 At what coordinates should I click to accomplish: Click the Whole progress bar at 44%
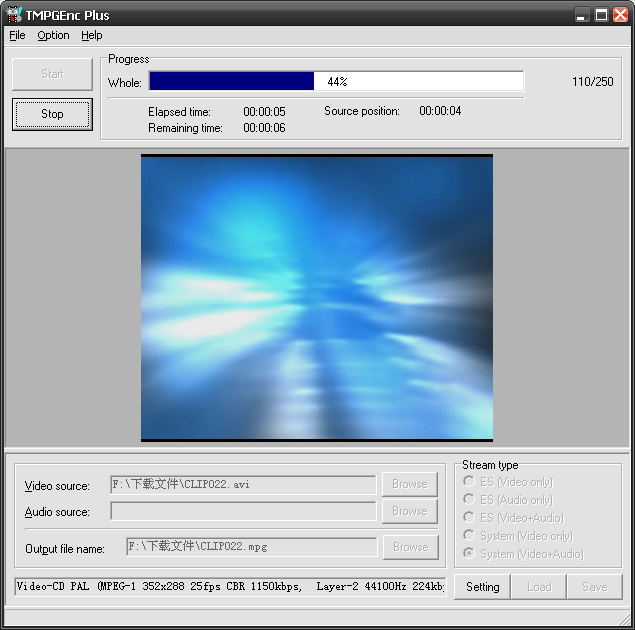337,81
